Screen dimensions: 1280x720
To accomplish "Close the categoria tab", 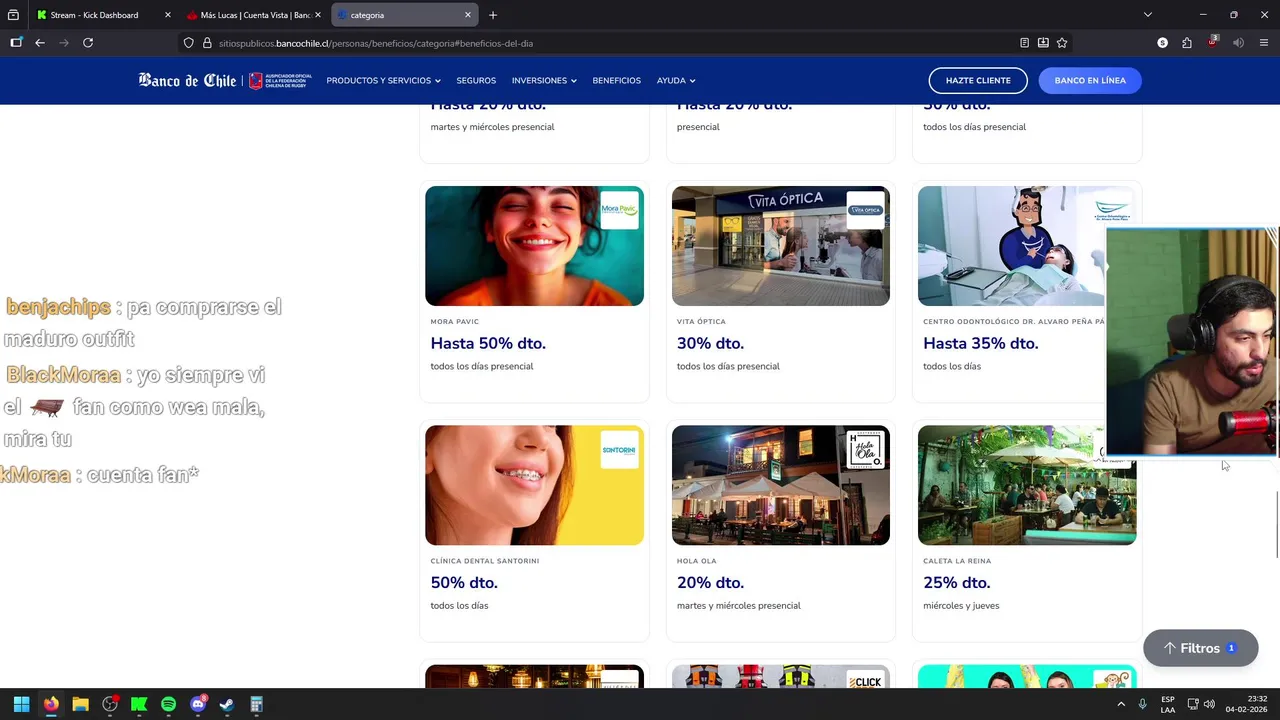I will click(x=467, y=15).
